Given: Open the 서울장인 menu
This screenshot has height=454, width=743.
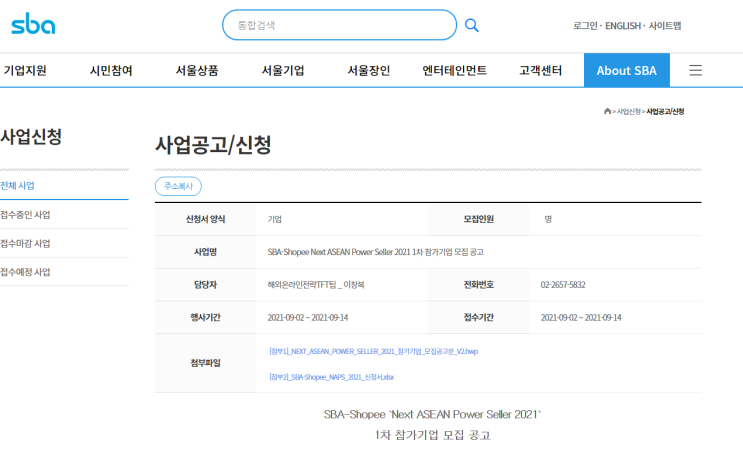Looking at the screenshot, I should pos(369,71).
